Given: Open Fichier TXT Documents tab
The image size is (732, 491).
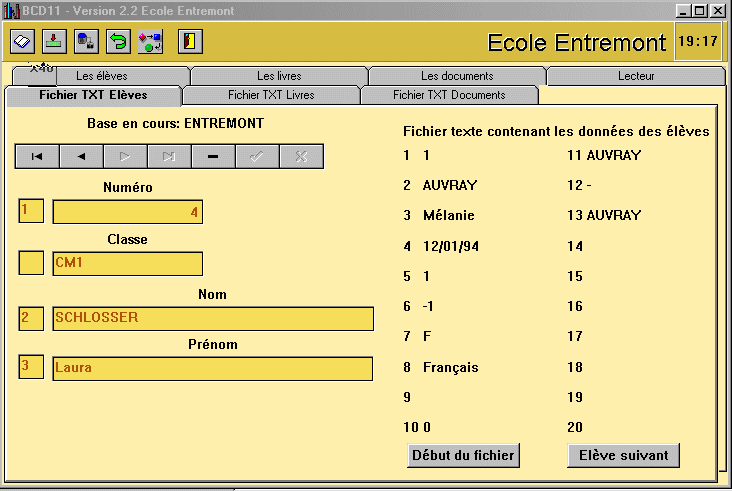Looking at the screenshot, I should pos(449,96).
